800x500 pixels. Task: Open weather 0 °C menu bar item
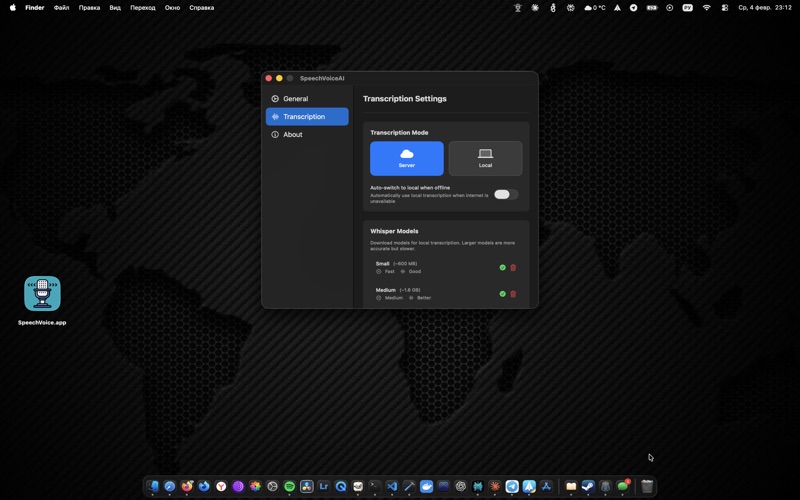(595, 8)
